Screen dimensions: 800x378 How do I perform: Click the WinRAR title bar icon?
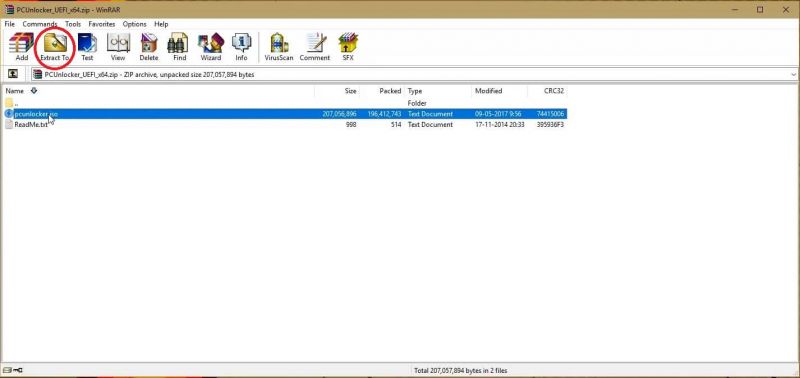point(9,10)
